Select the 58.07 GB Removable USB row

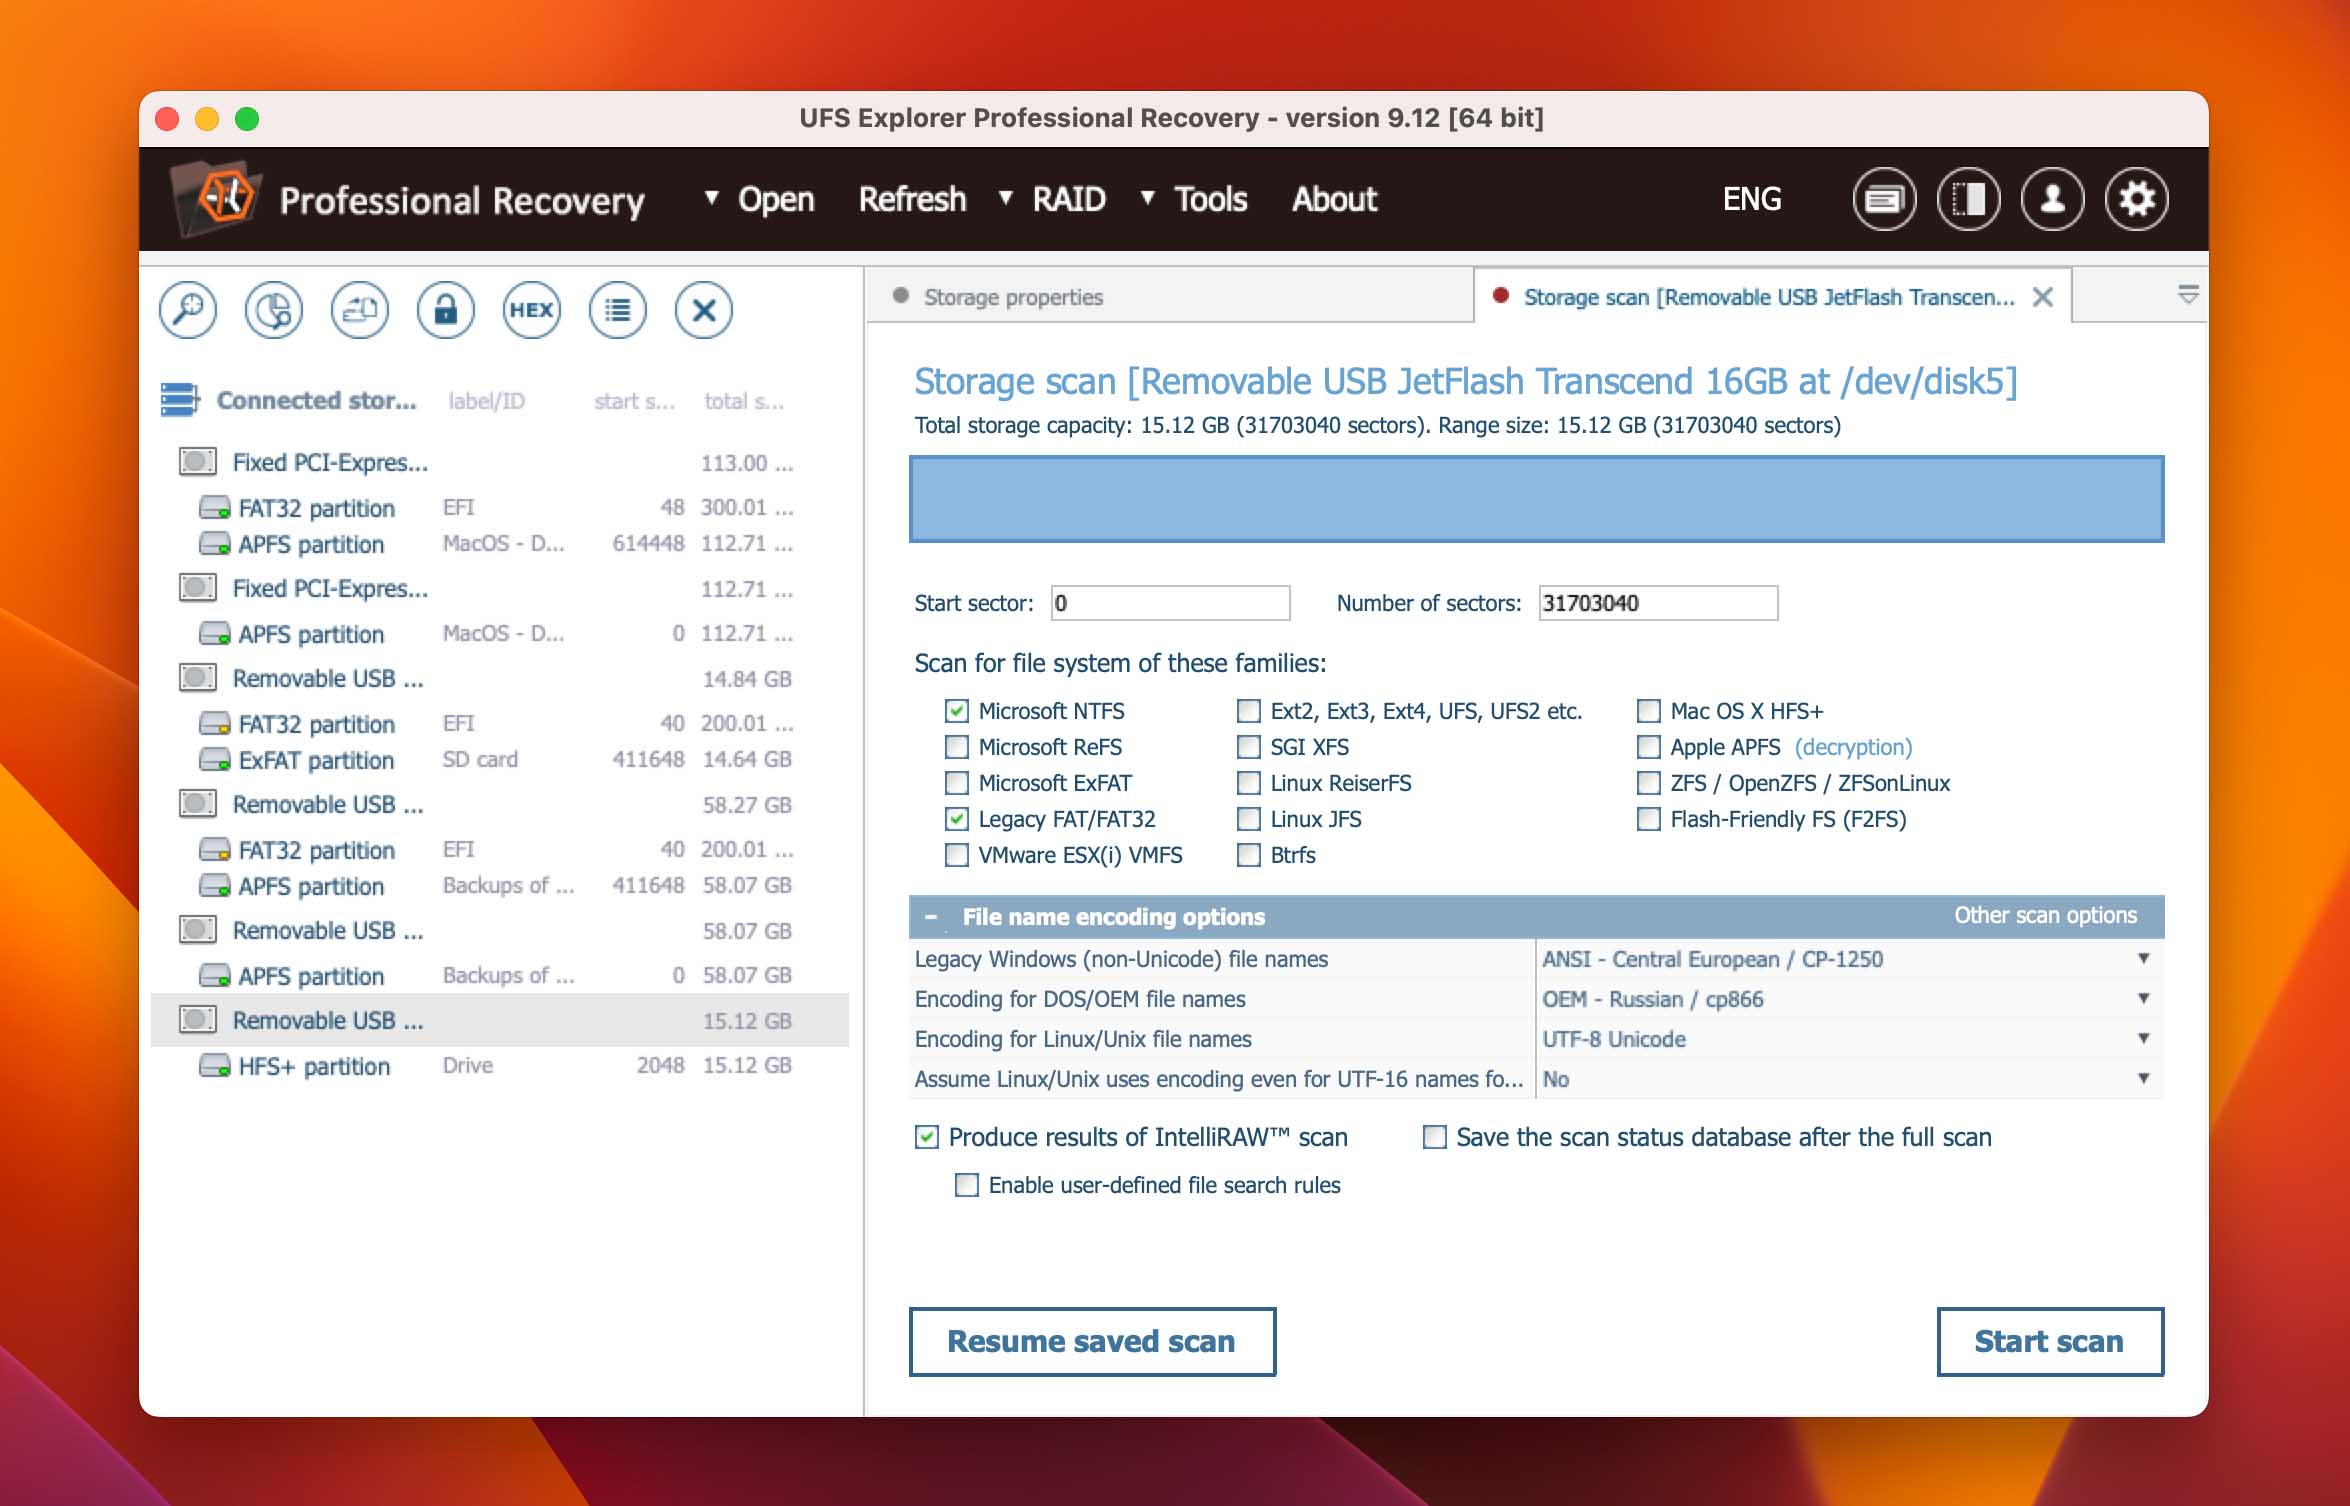pos(500,930)
